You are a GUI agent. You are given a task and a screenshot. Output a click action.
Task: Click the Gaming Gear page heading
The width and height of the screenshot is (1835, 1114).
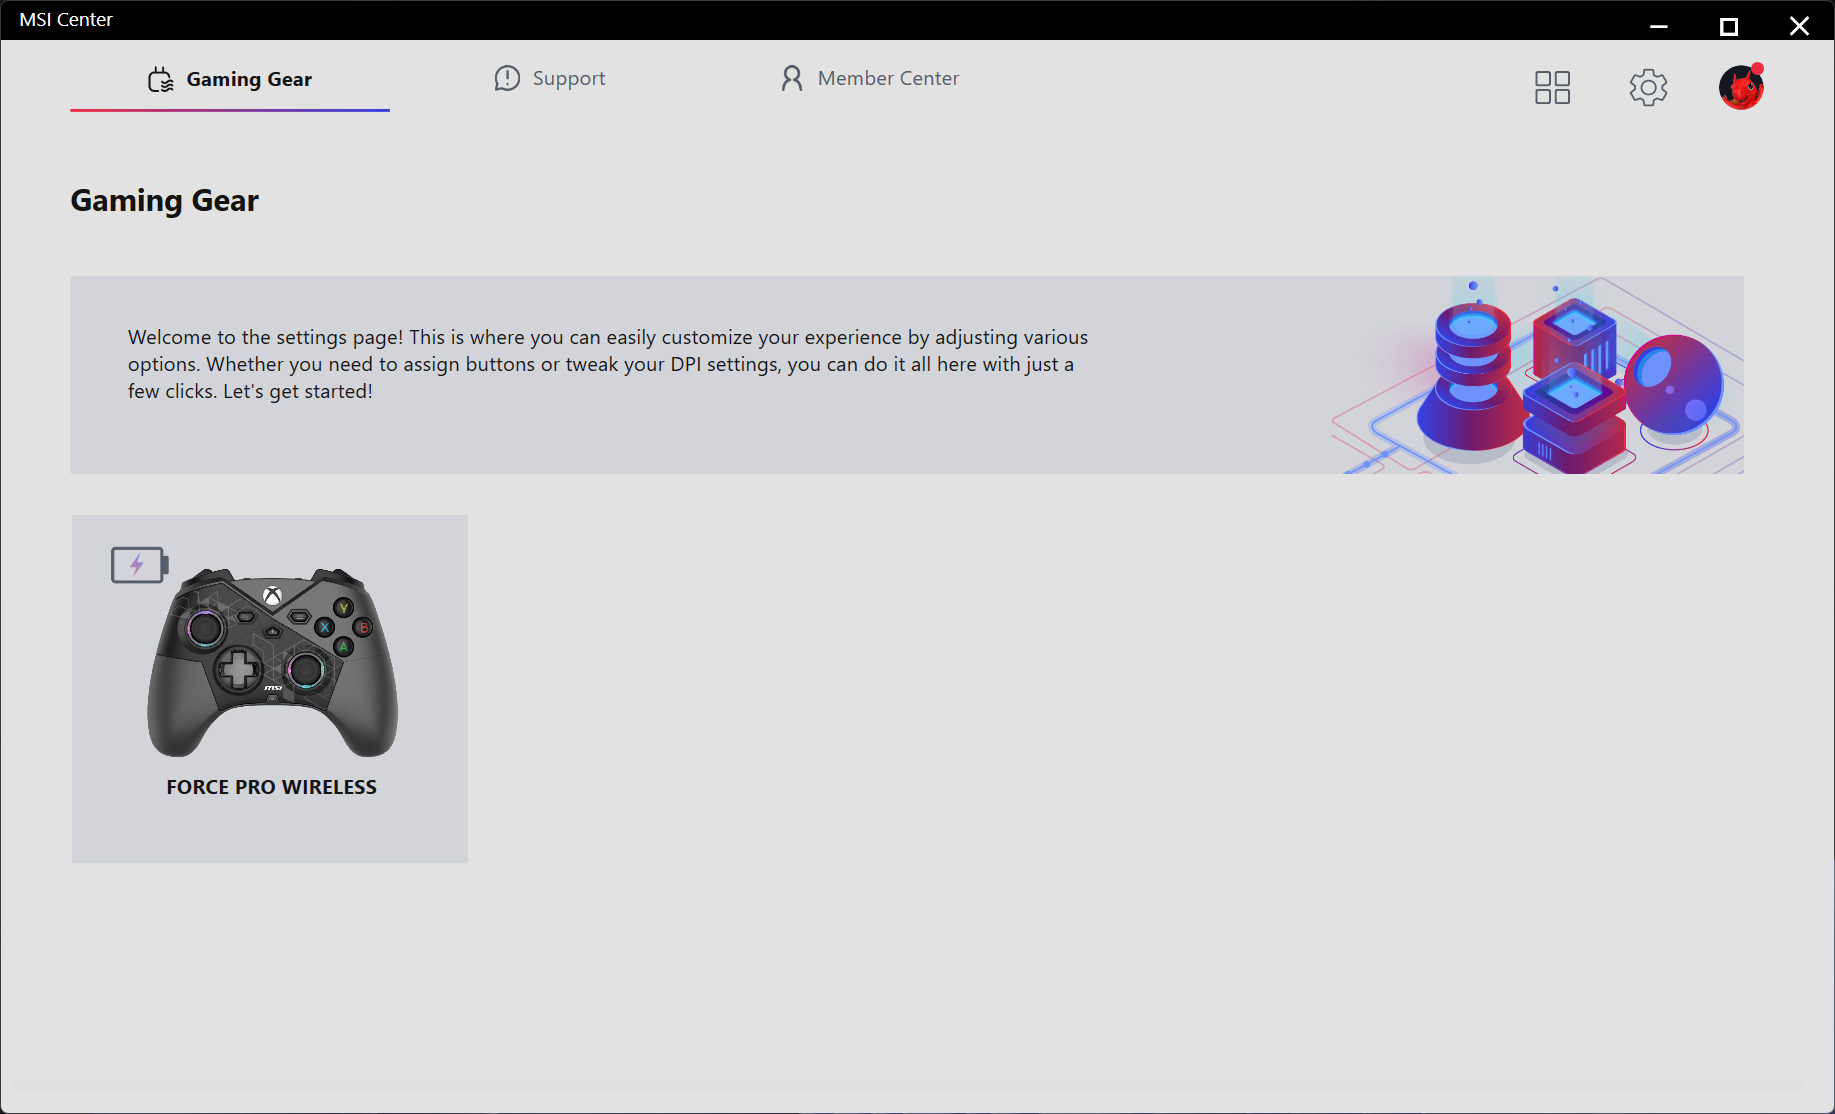164,200
